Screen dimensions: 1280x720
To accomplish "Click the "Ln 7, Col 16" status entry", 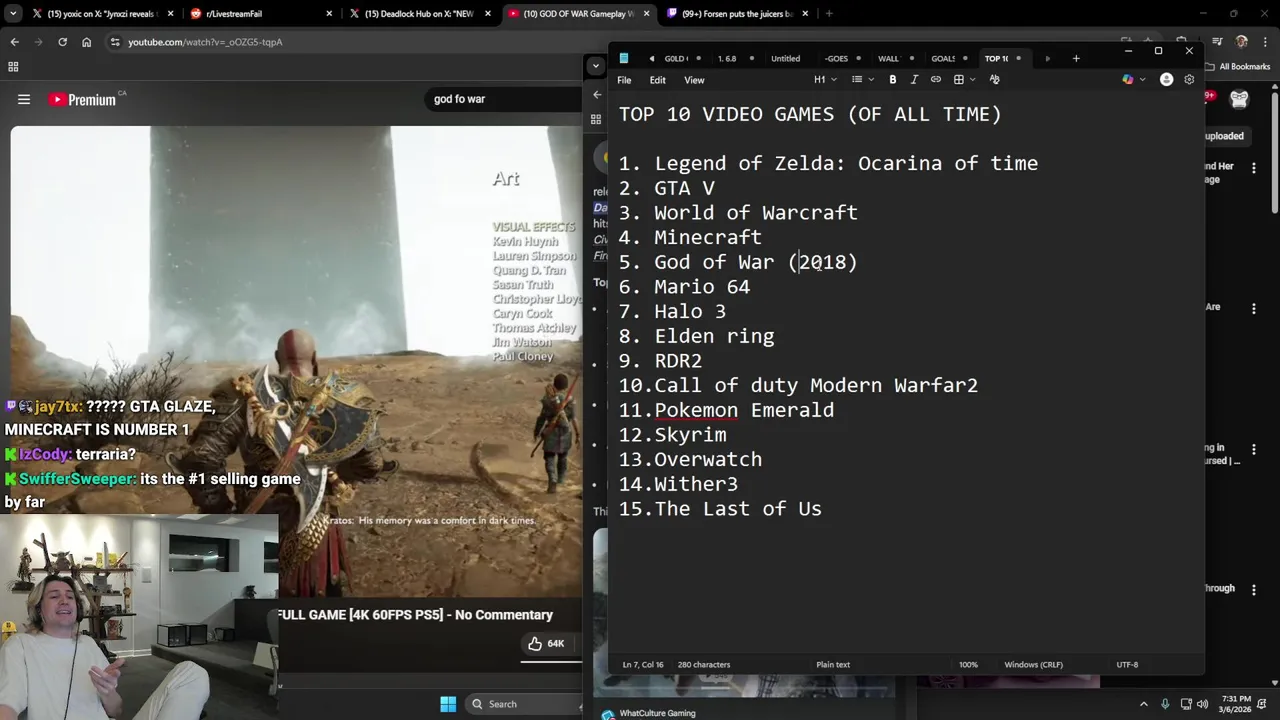I will tap(642, 665).
